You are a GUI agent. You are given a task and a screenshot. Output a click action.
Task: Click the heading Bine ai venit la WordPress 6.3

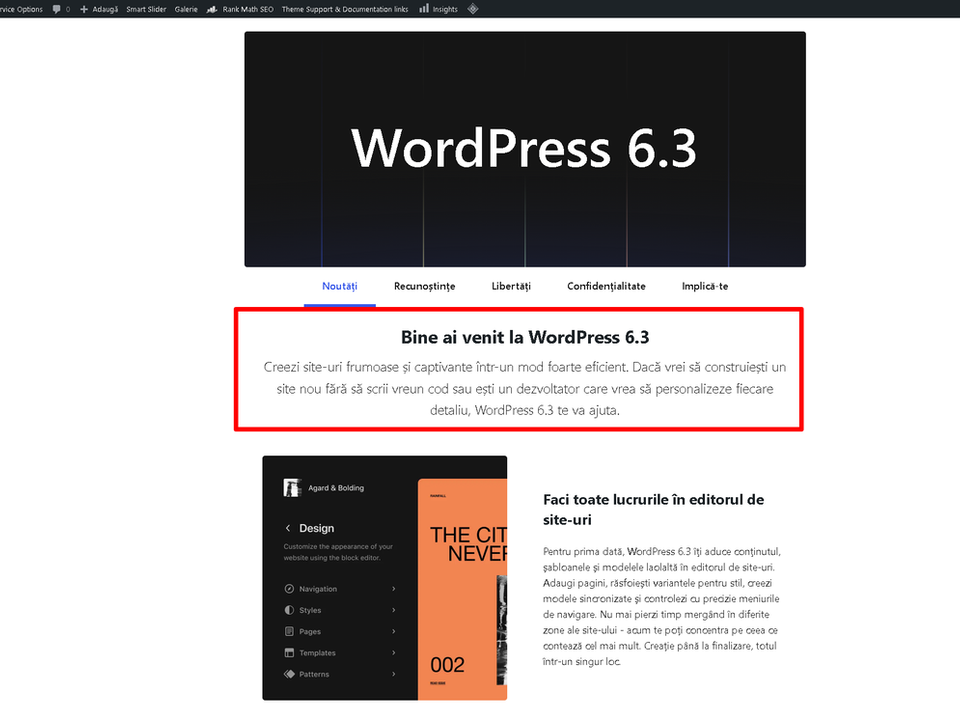pyautogui.click(x=525, y=337)
